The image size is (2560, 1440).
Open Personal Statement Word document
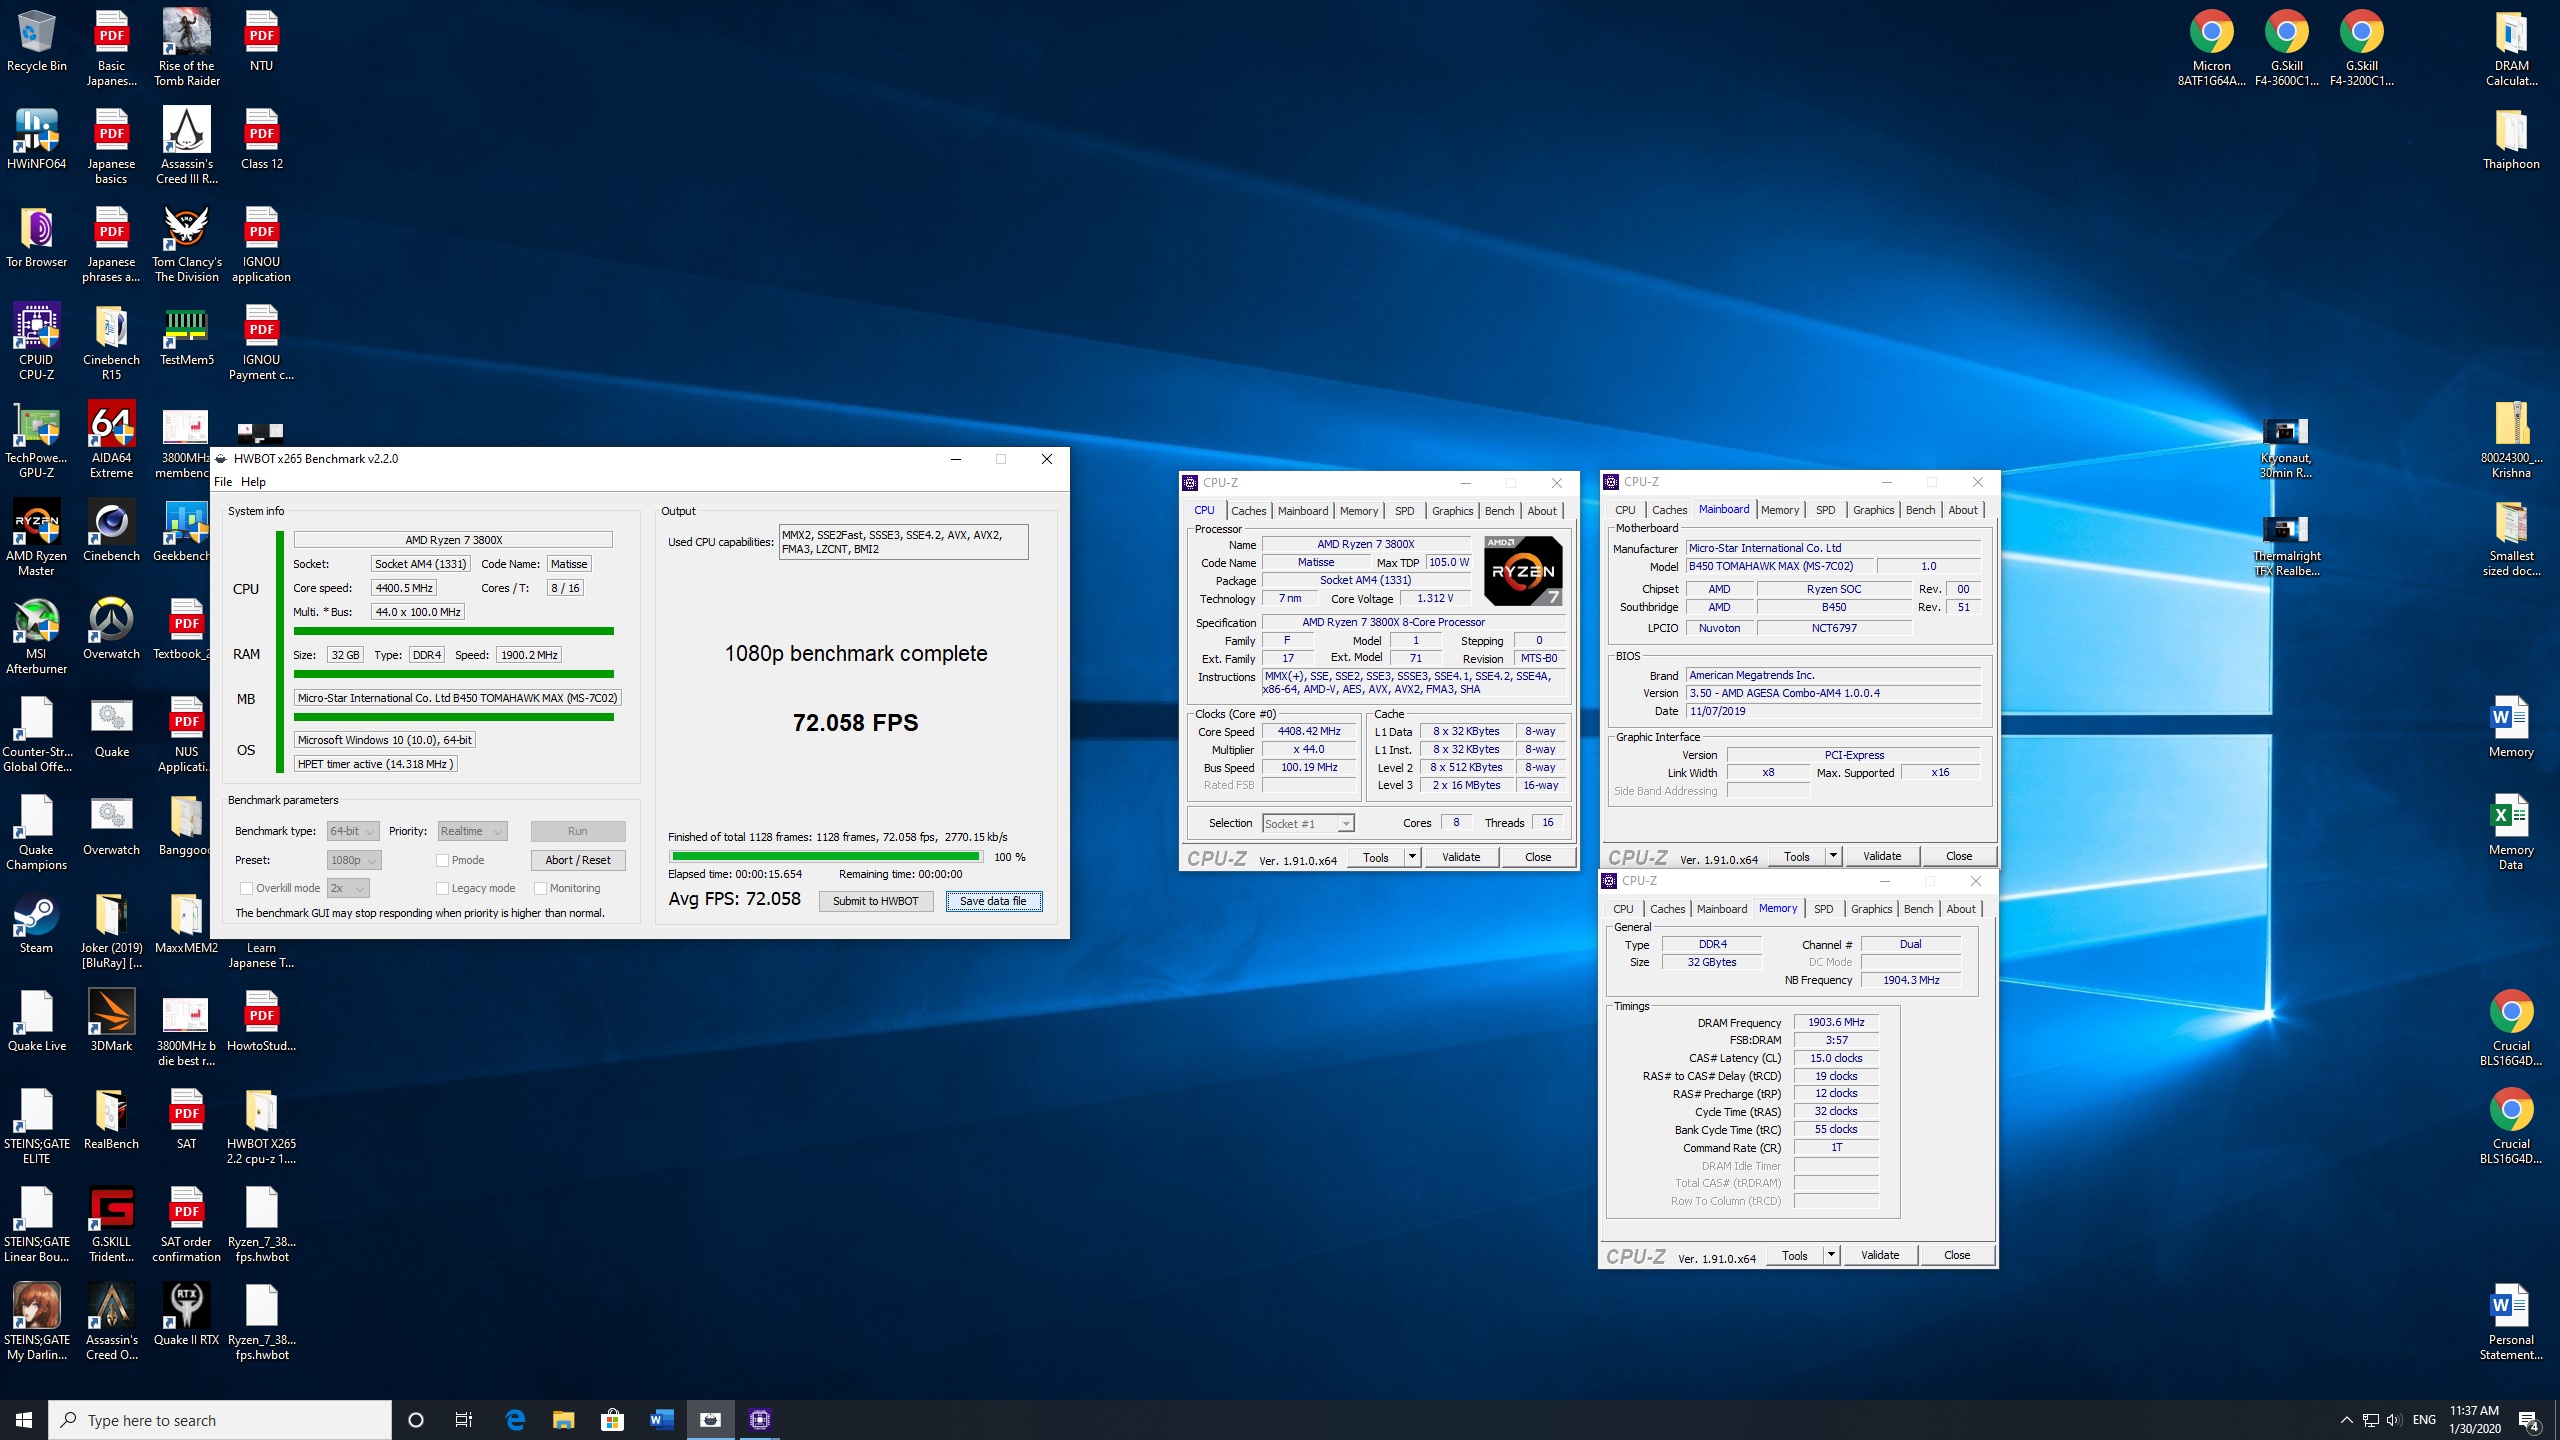[2511, 1322]
